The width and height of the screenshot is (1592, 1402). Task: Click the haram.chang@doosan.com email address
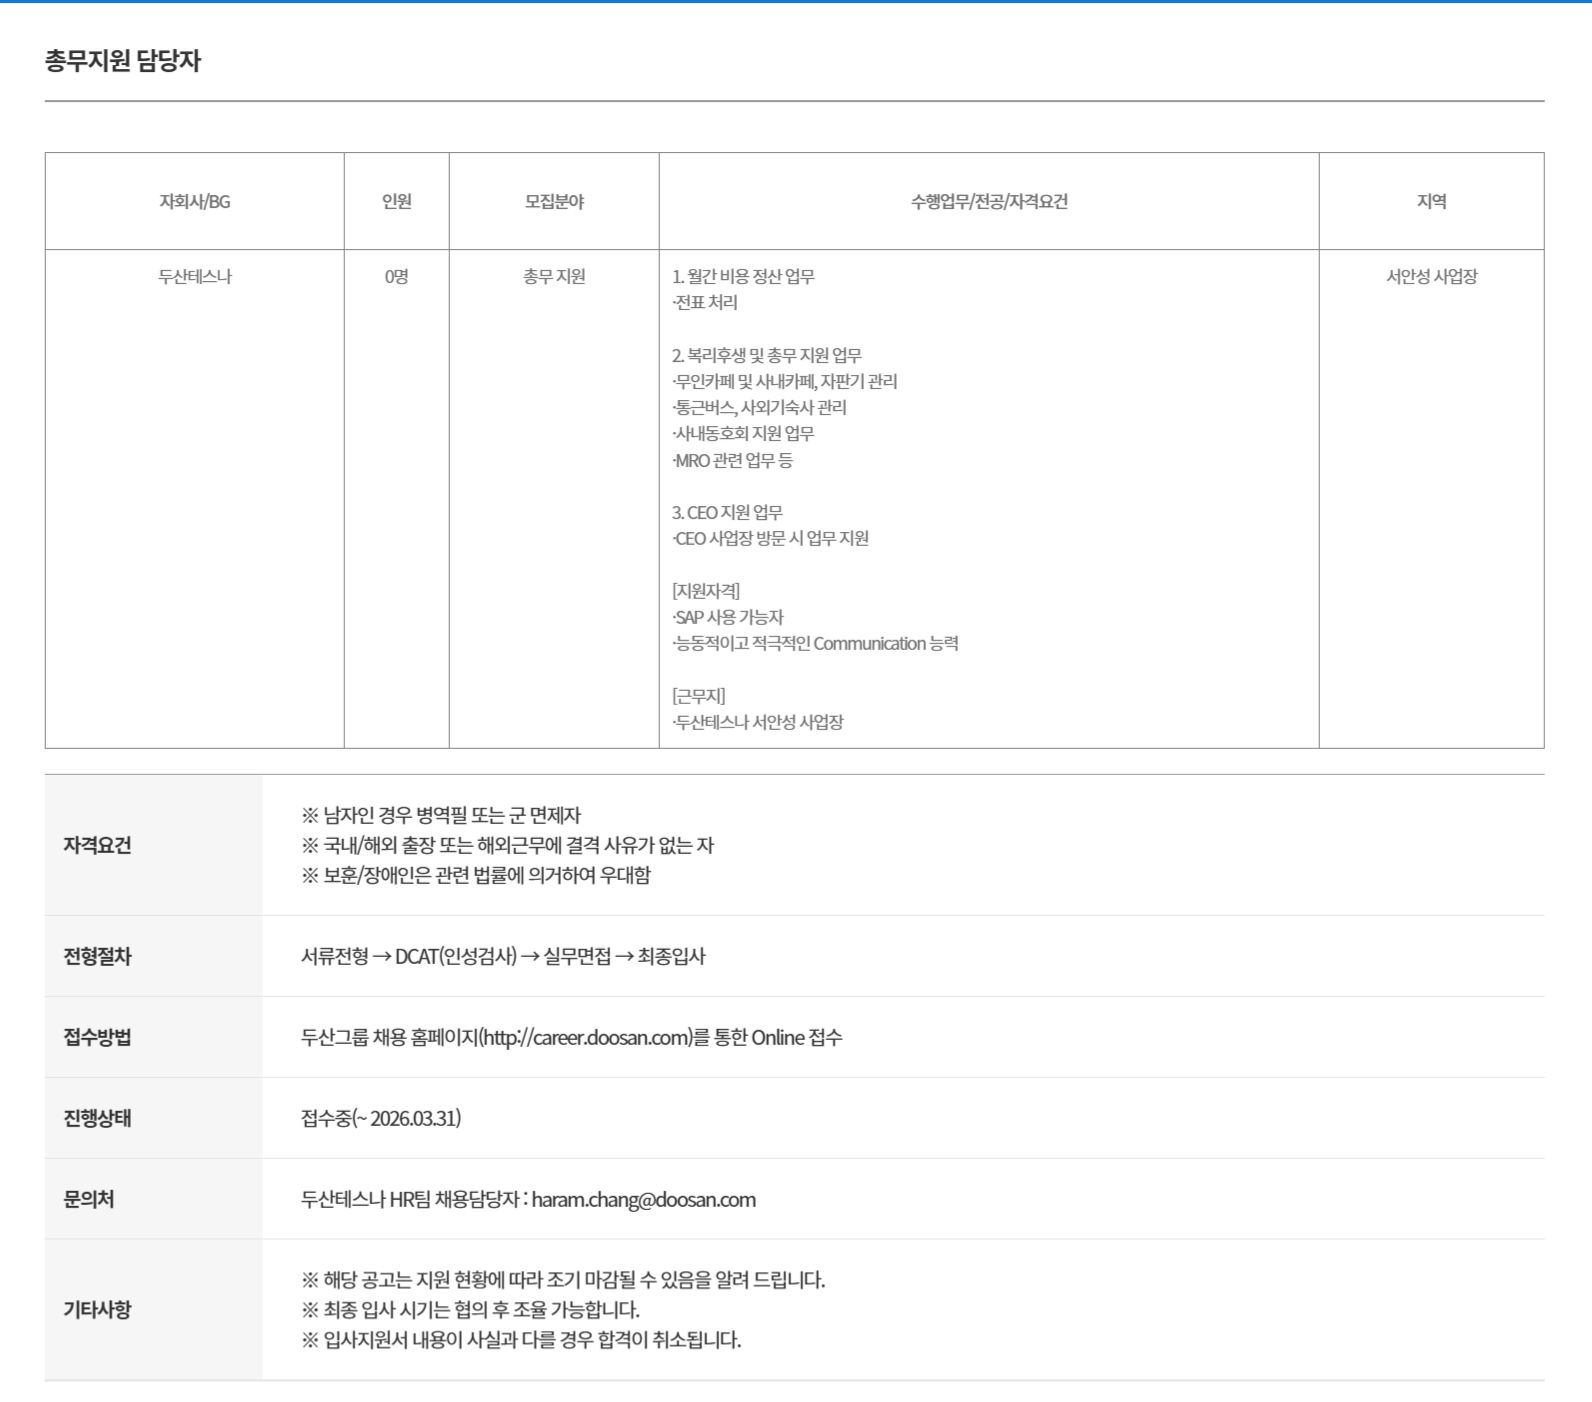point(643,1200)
